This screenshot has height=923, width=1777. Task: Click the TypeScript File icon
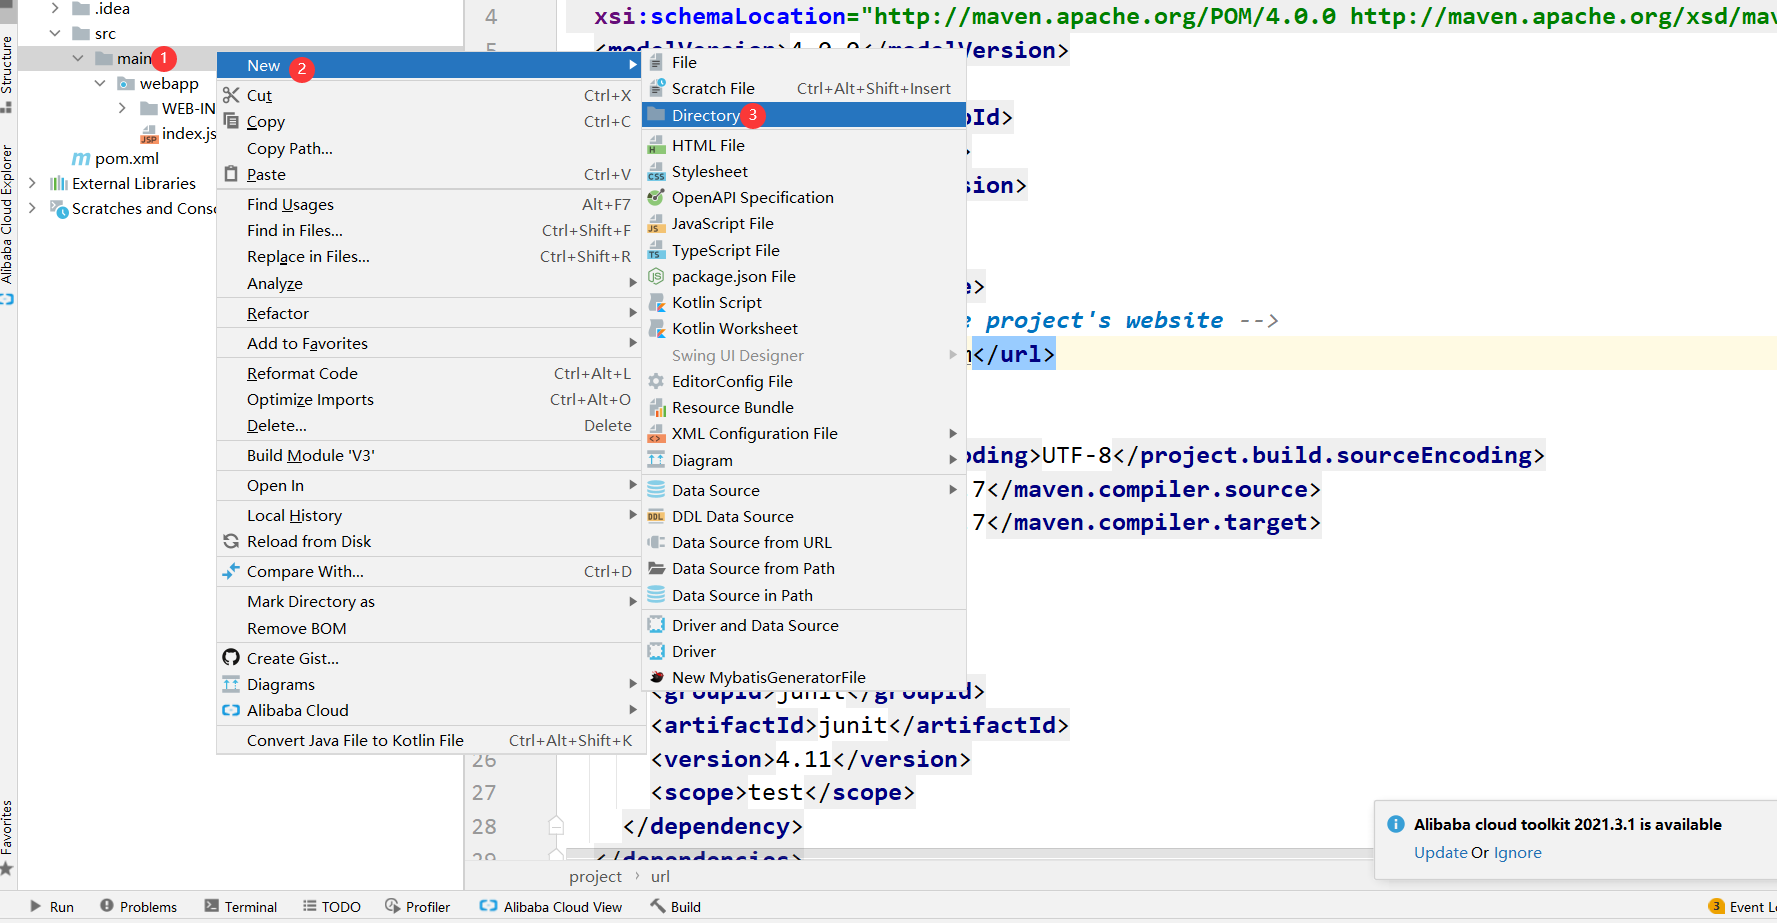pos(656,250)
